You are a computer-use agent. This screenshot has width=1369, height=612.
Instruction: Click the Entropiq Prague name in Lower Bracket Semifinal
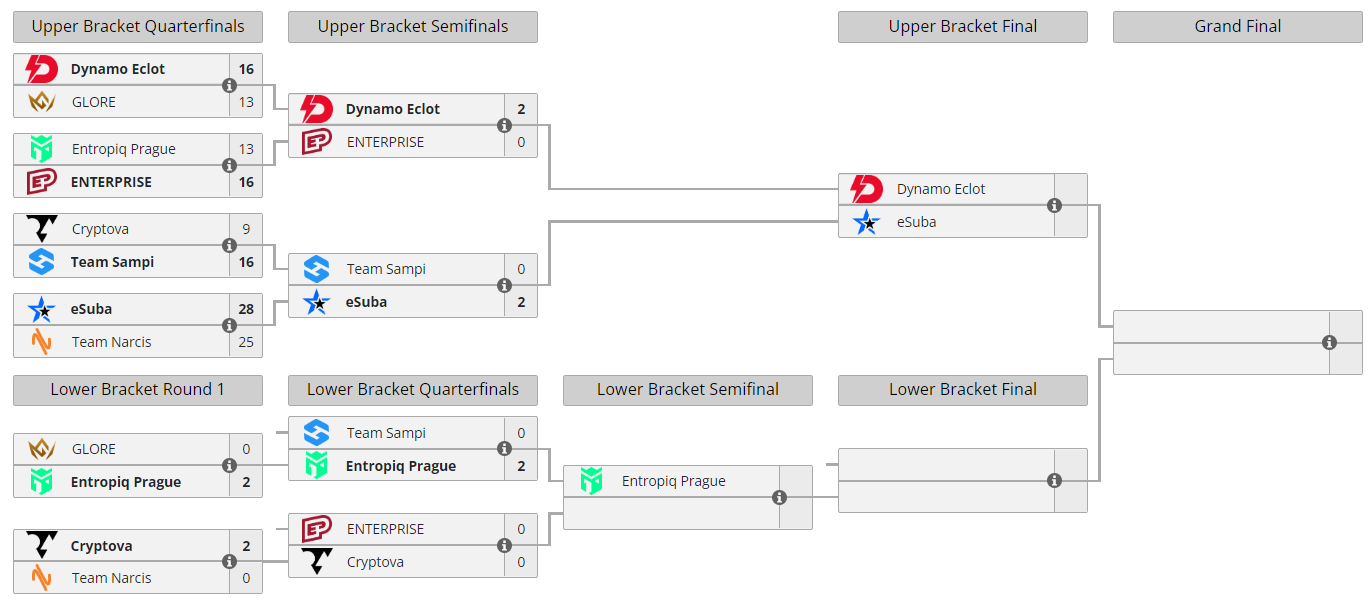(x=673, y=481)
